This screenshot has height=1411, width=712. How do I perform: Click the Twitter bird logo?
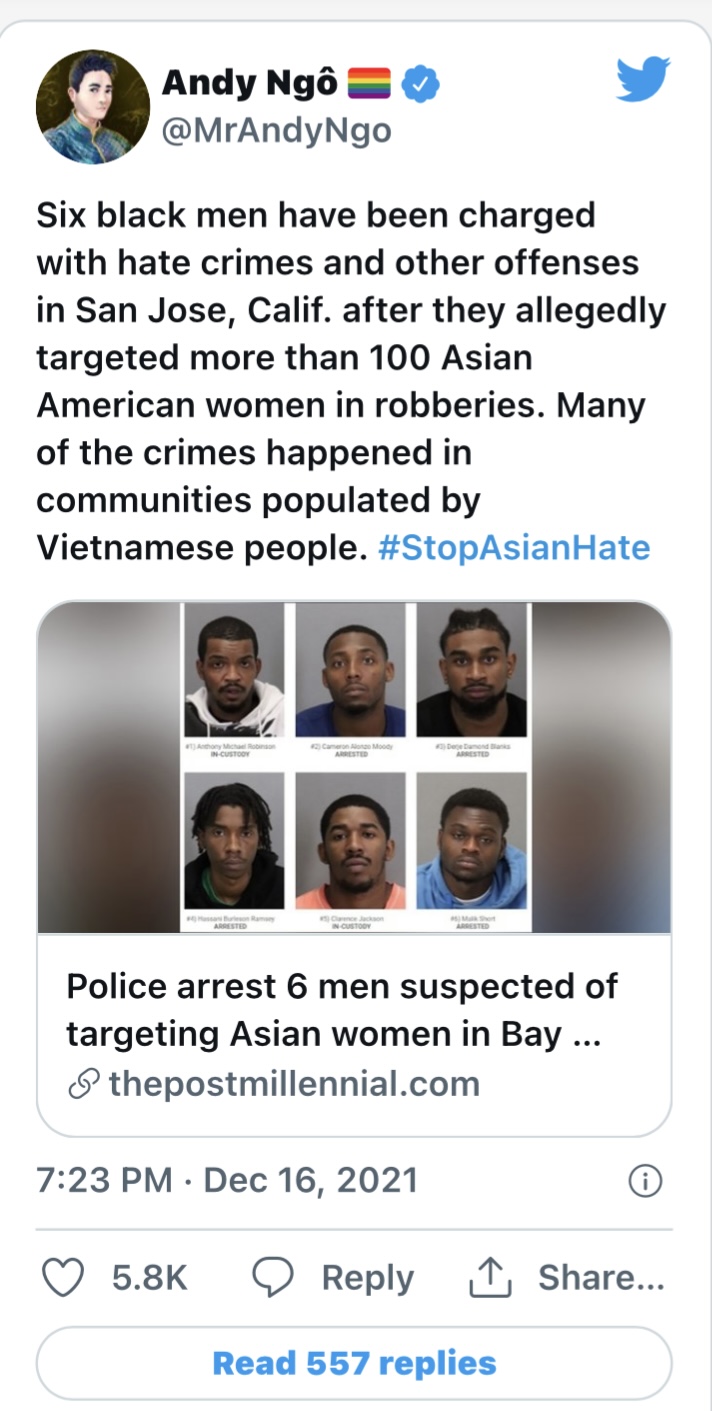coord(642,80)
